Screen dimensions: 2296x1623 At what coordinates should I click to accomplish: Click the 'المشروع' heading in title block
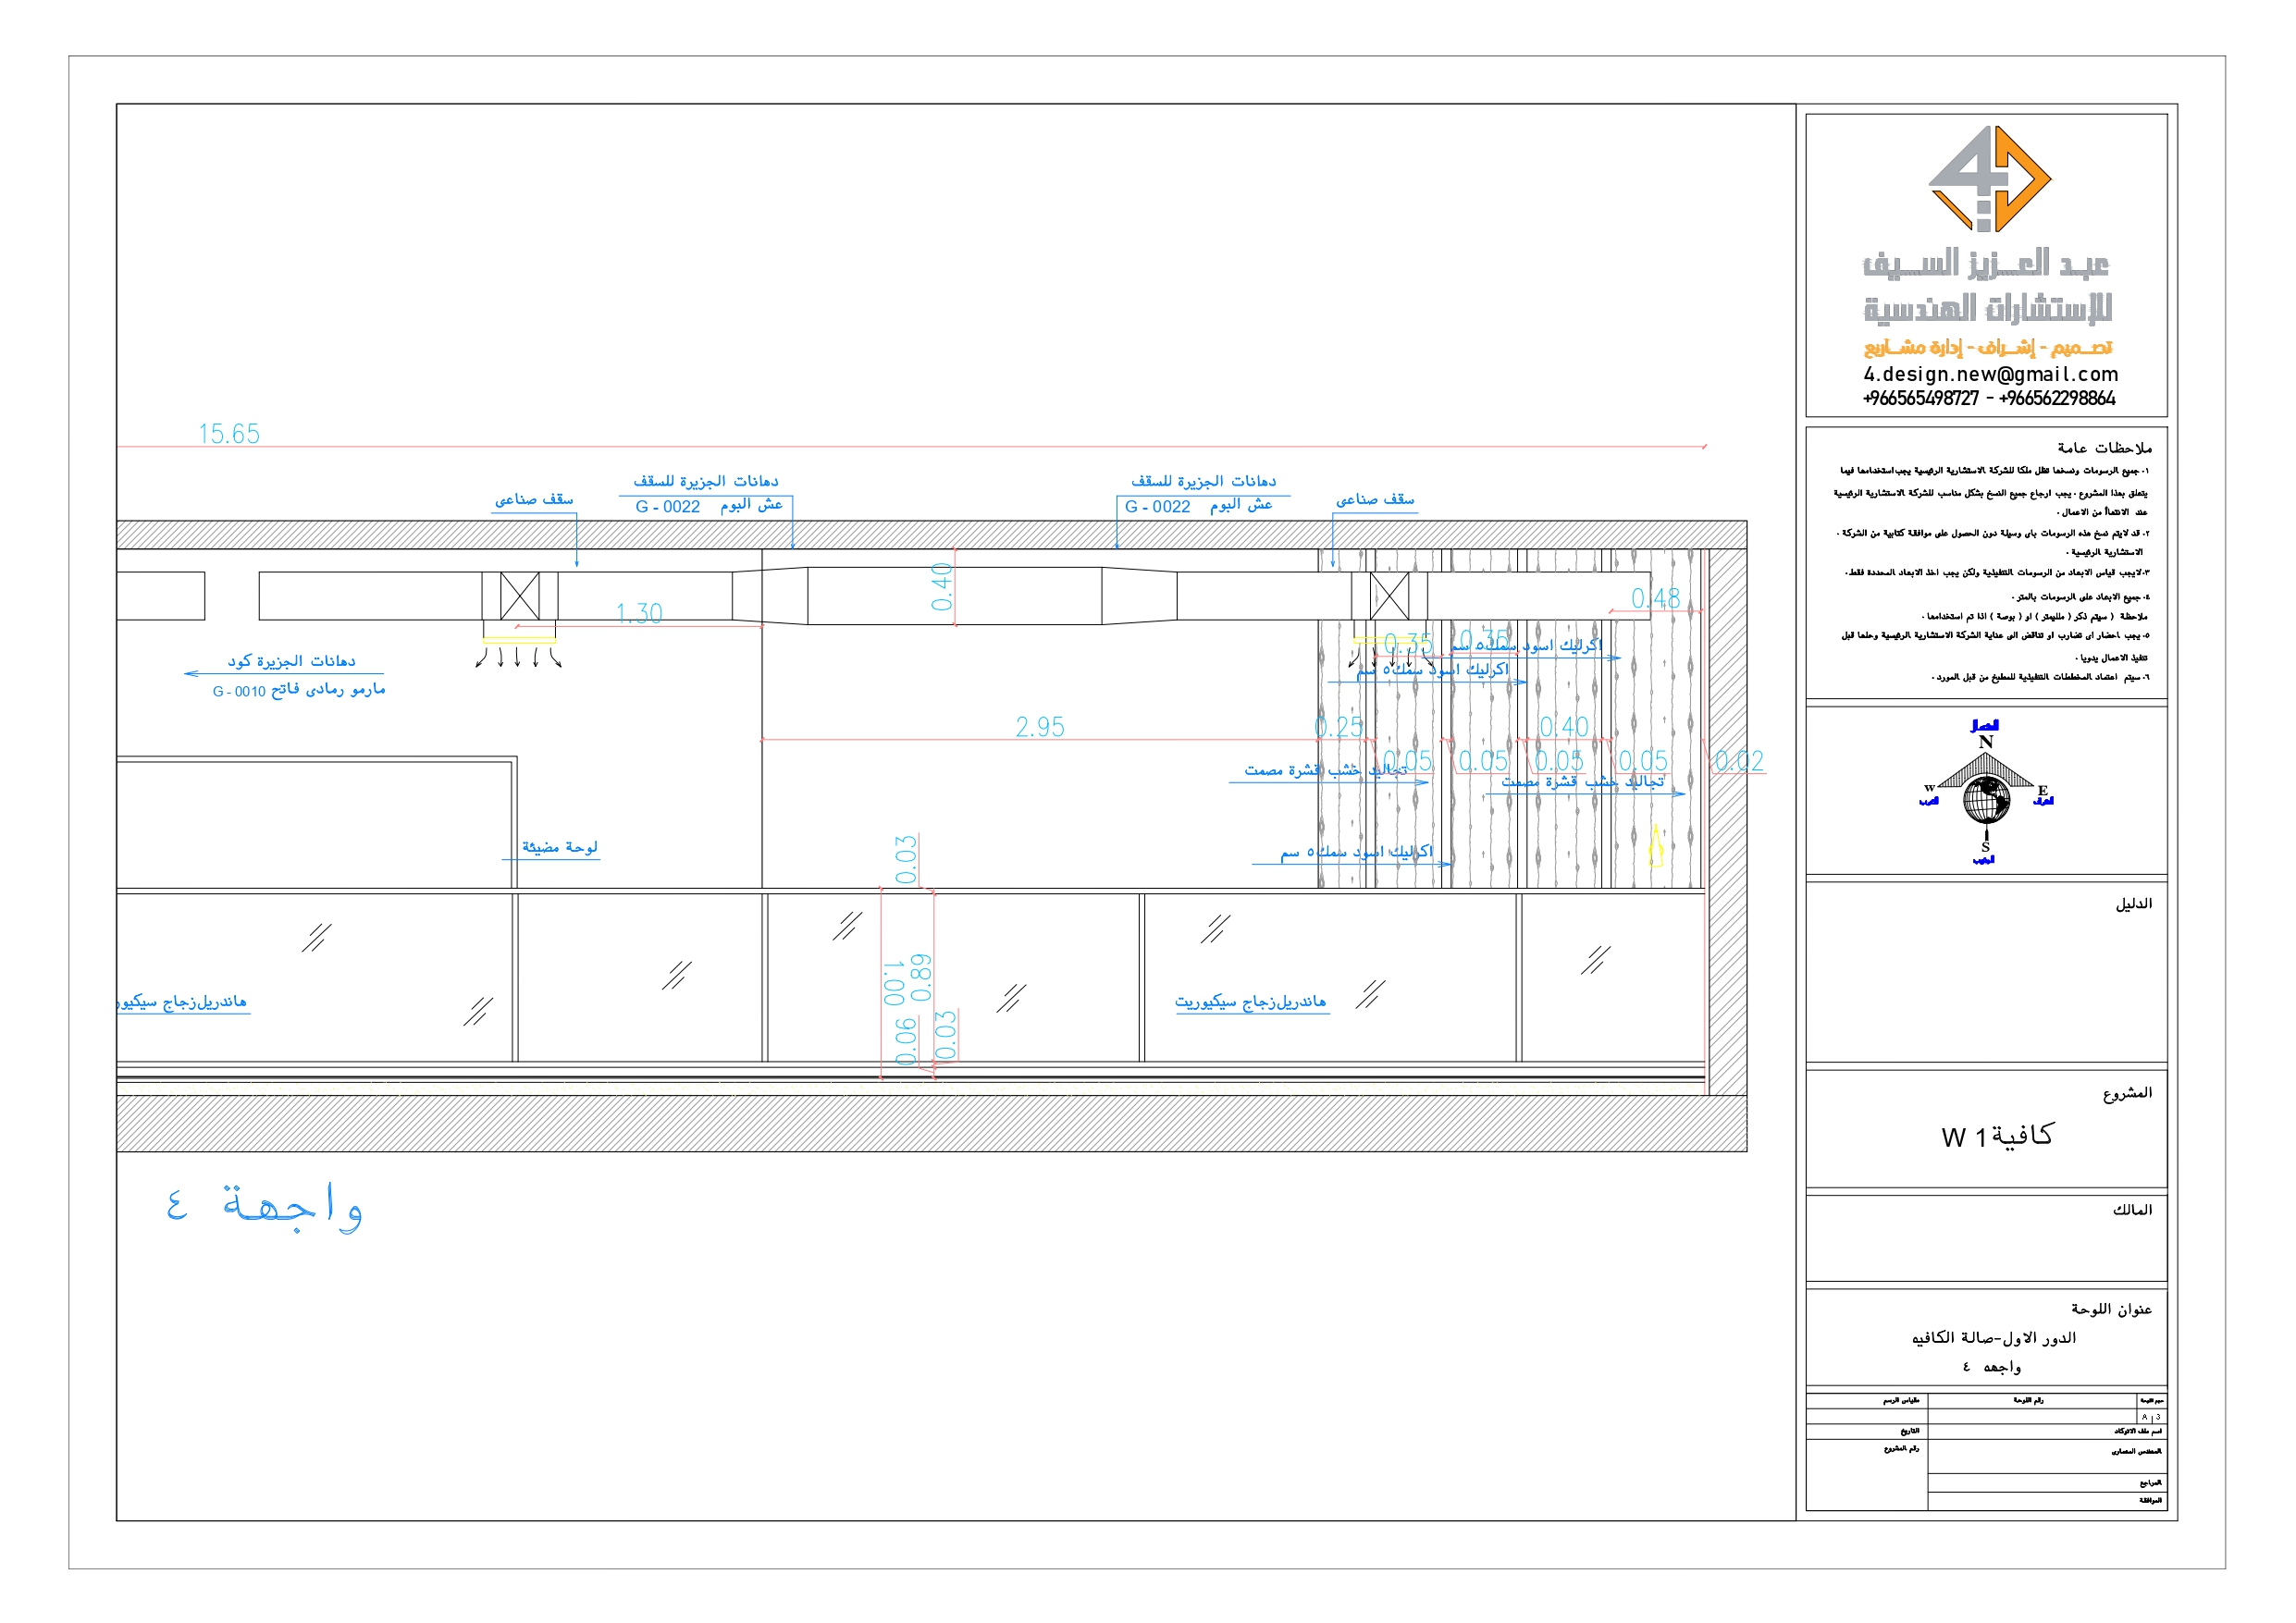pos(2127,1093)
